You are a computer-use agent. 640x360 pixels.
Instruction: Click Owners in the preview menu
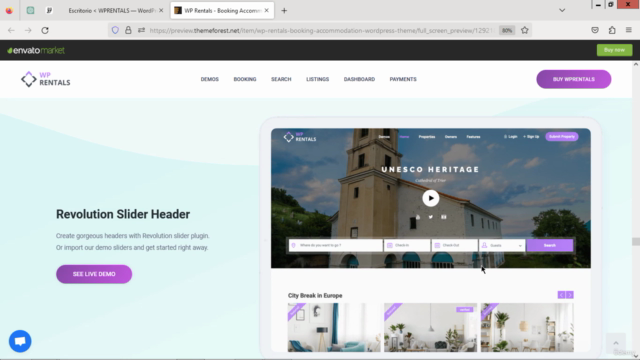pyautogui.click(x=451, y=137)
